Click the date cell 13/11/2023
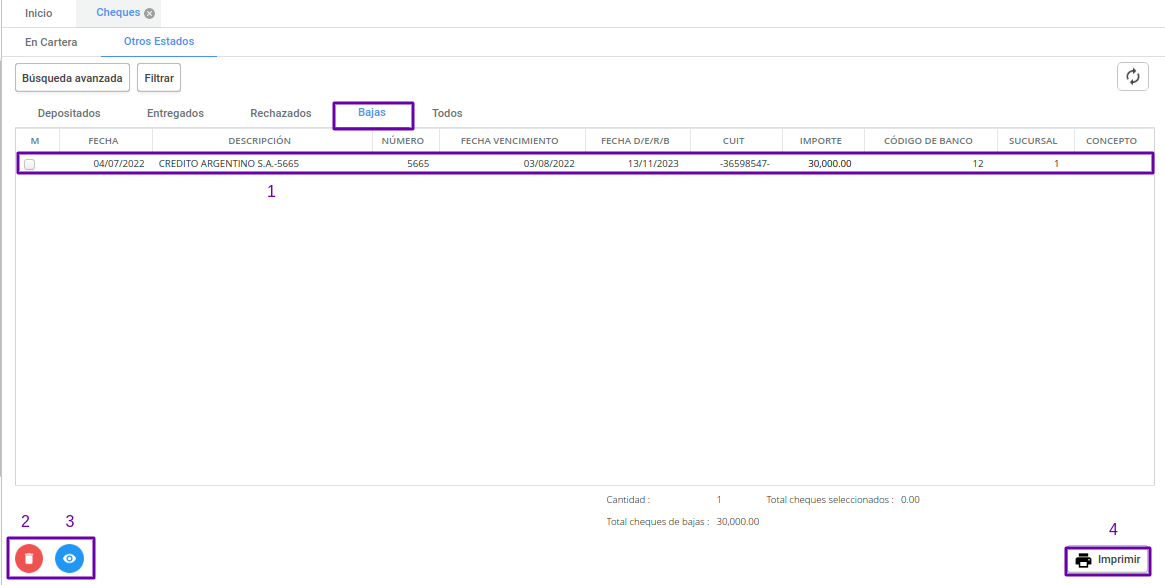 [x=654, y=164]
